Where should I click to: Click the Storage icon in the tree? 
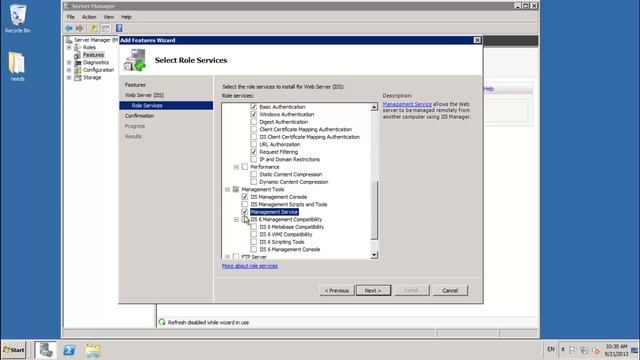[78, 77]
